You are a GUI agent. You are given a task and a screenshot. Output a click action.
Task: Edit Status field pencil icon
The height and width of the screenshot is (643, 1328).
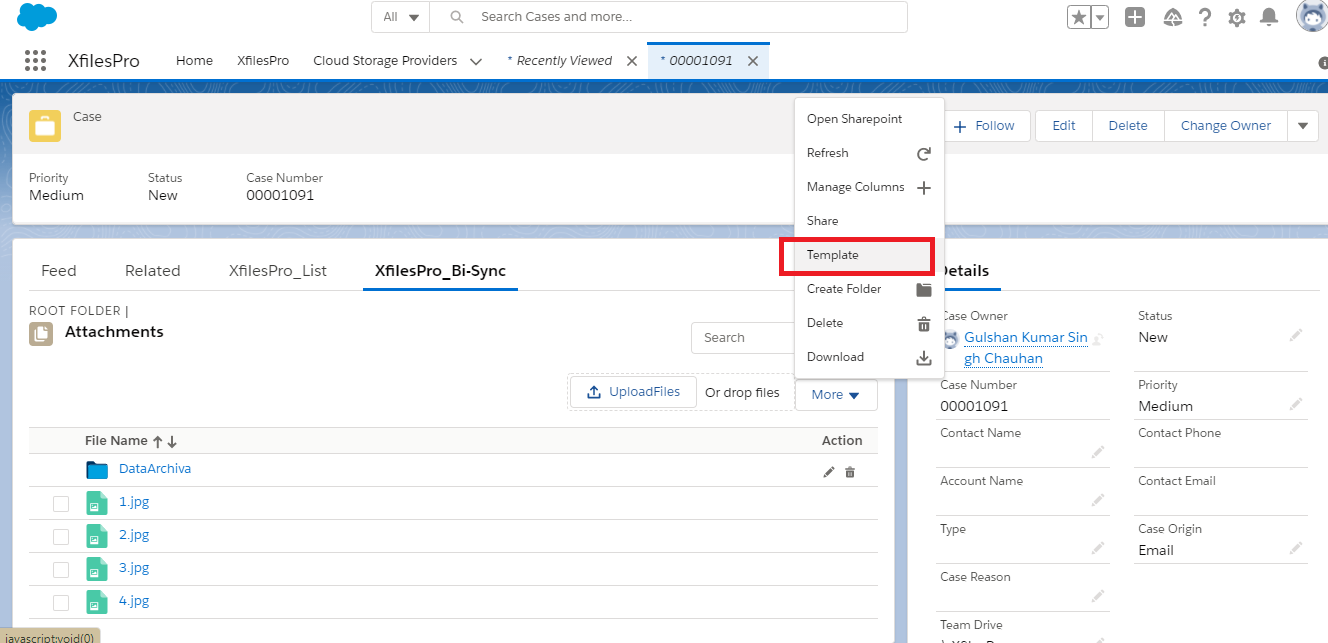pos(1296,335)
